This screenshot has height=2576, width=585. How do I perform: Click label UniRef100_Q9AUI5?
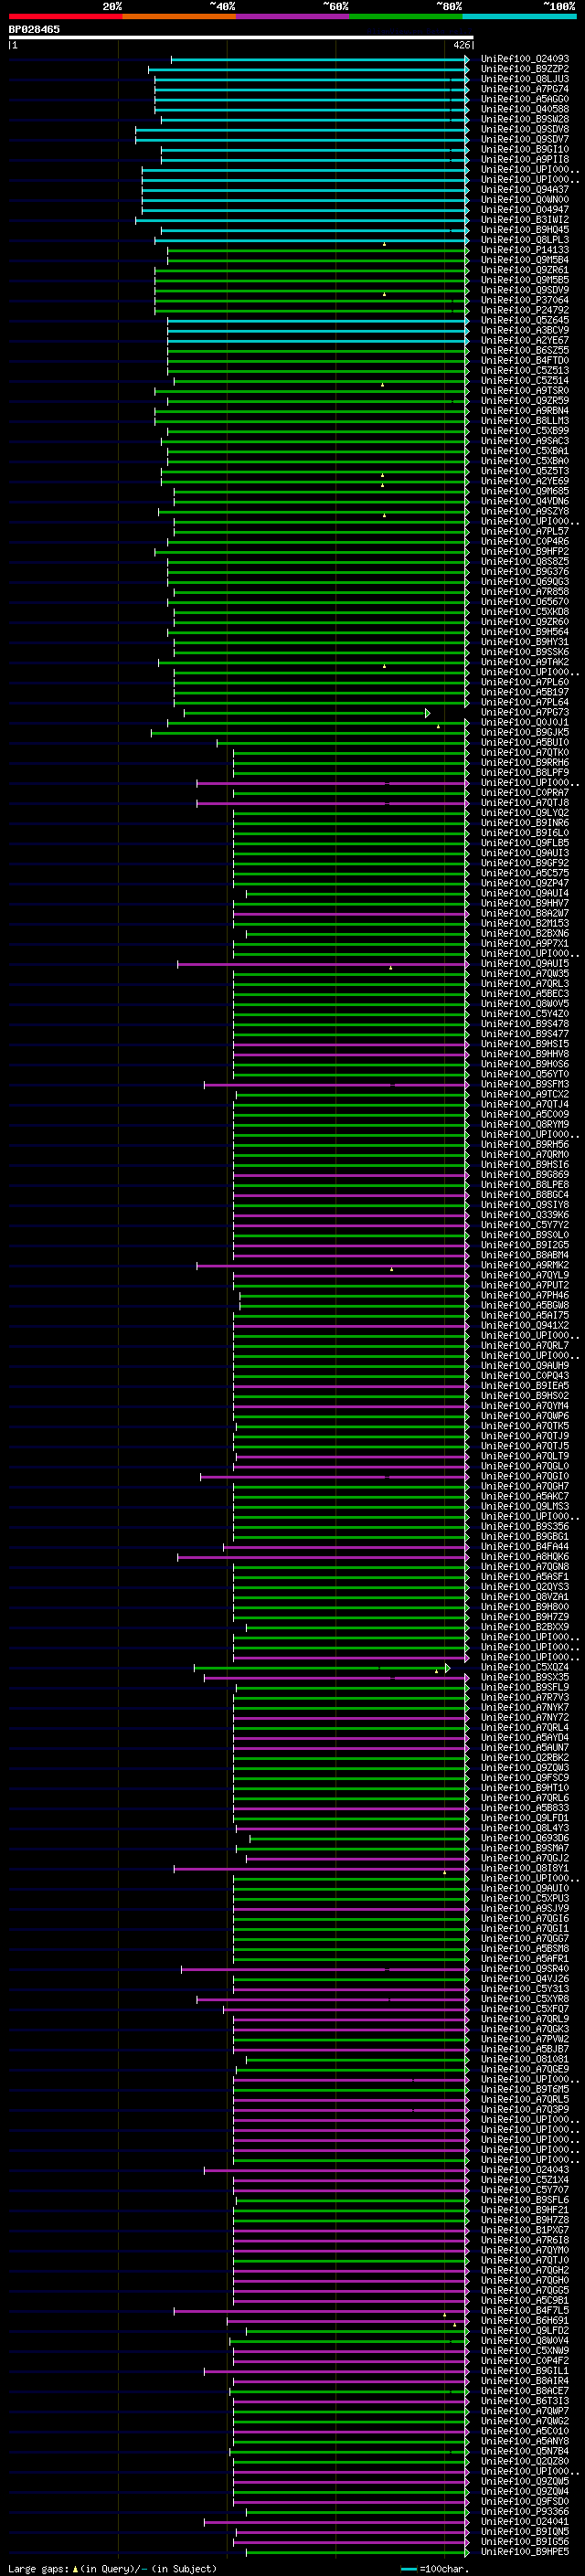coord(525,964)
